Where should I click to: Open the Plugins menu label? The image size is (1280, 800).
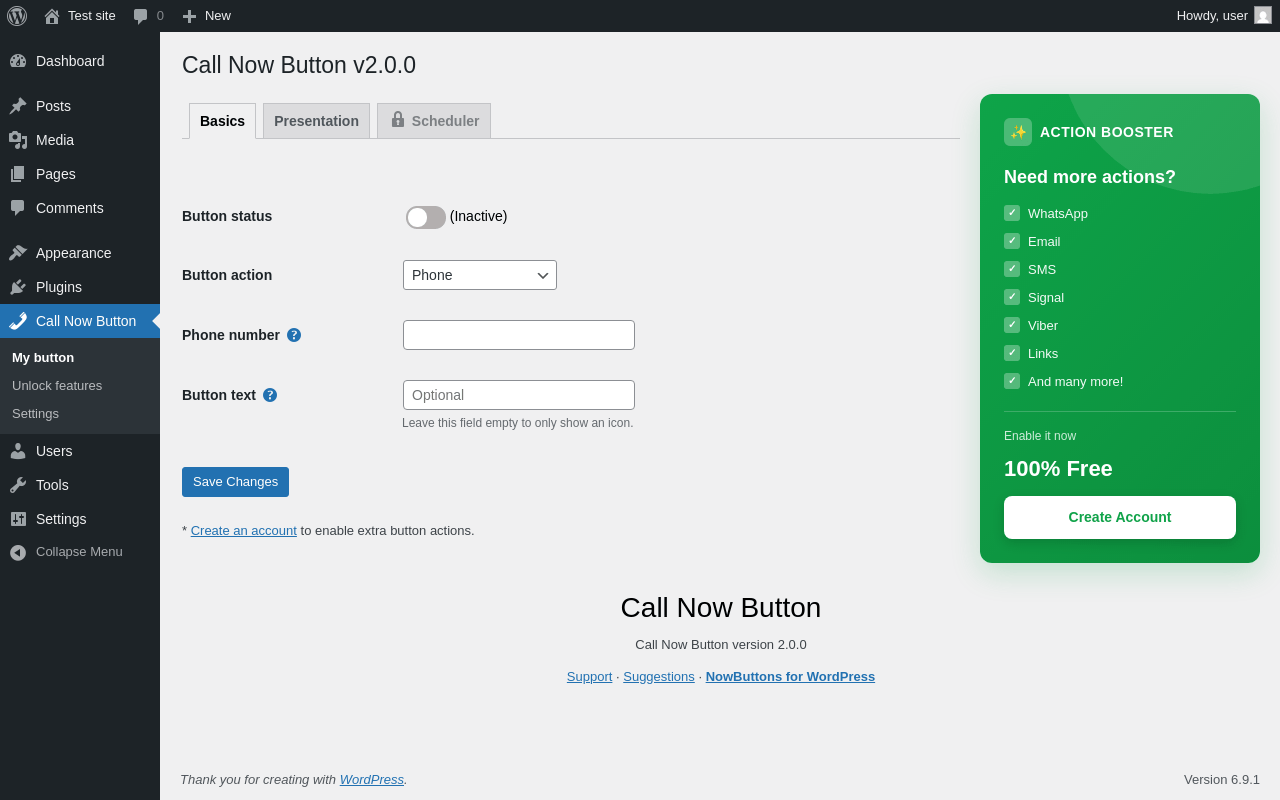[x=59, y=287]
